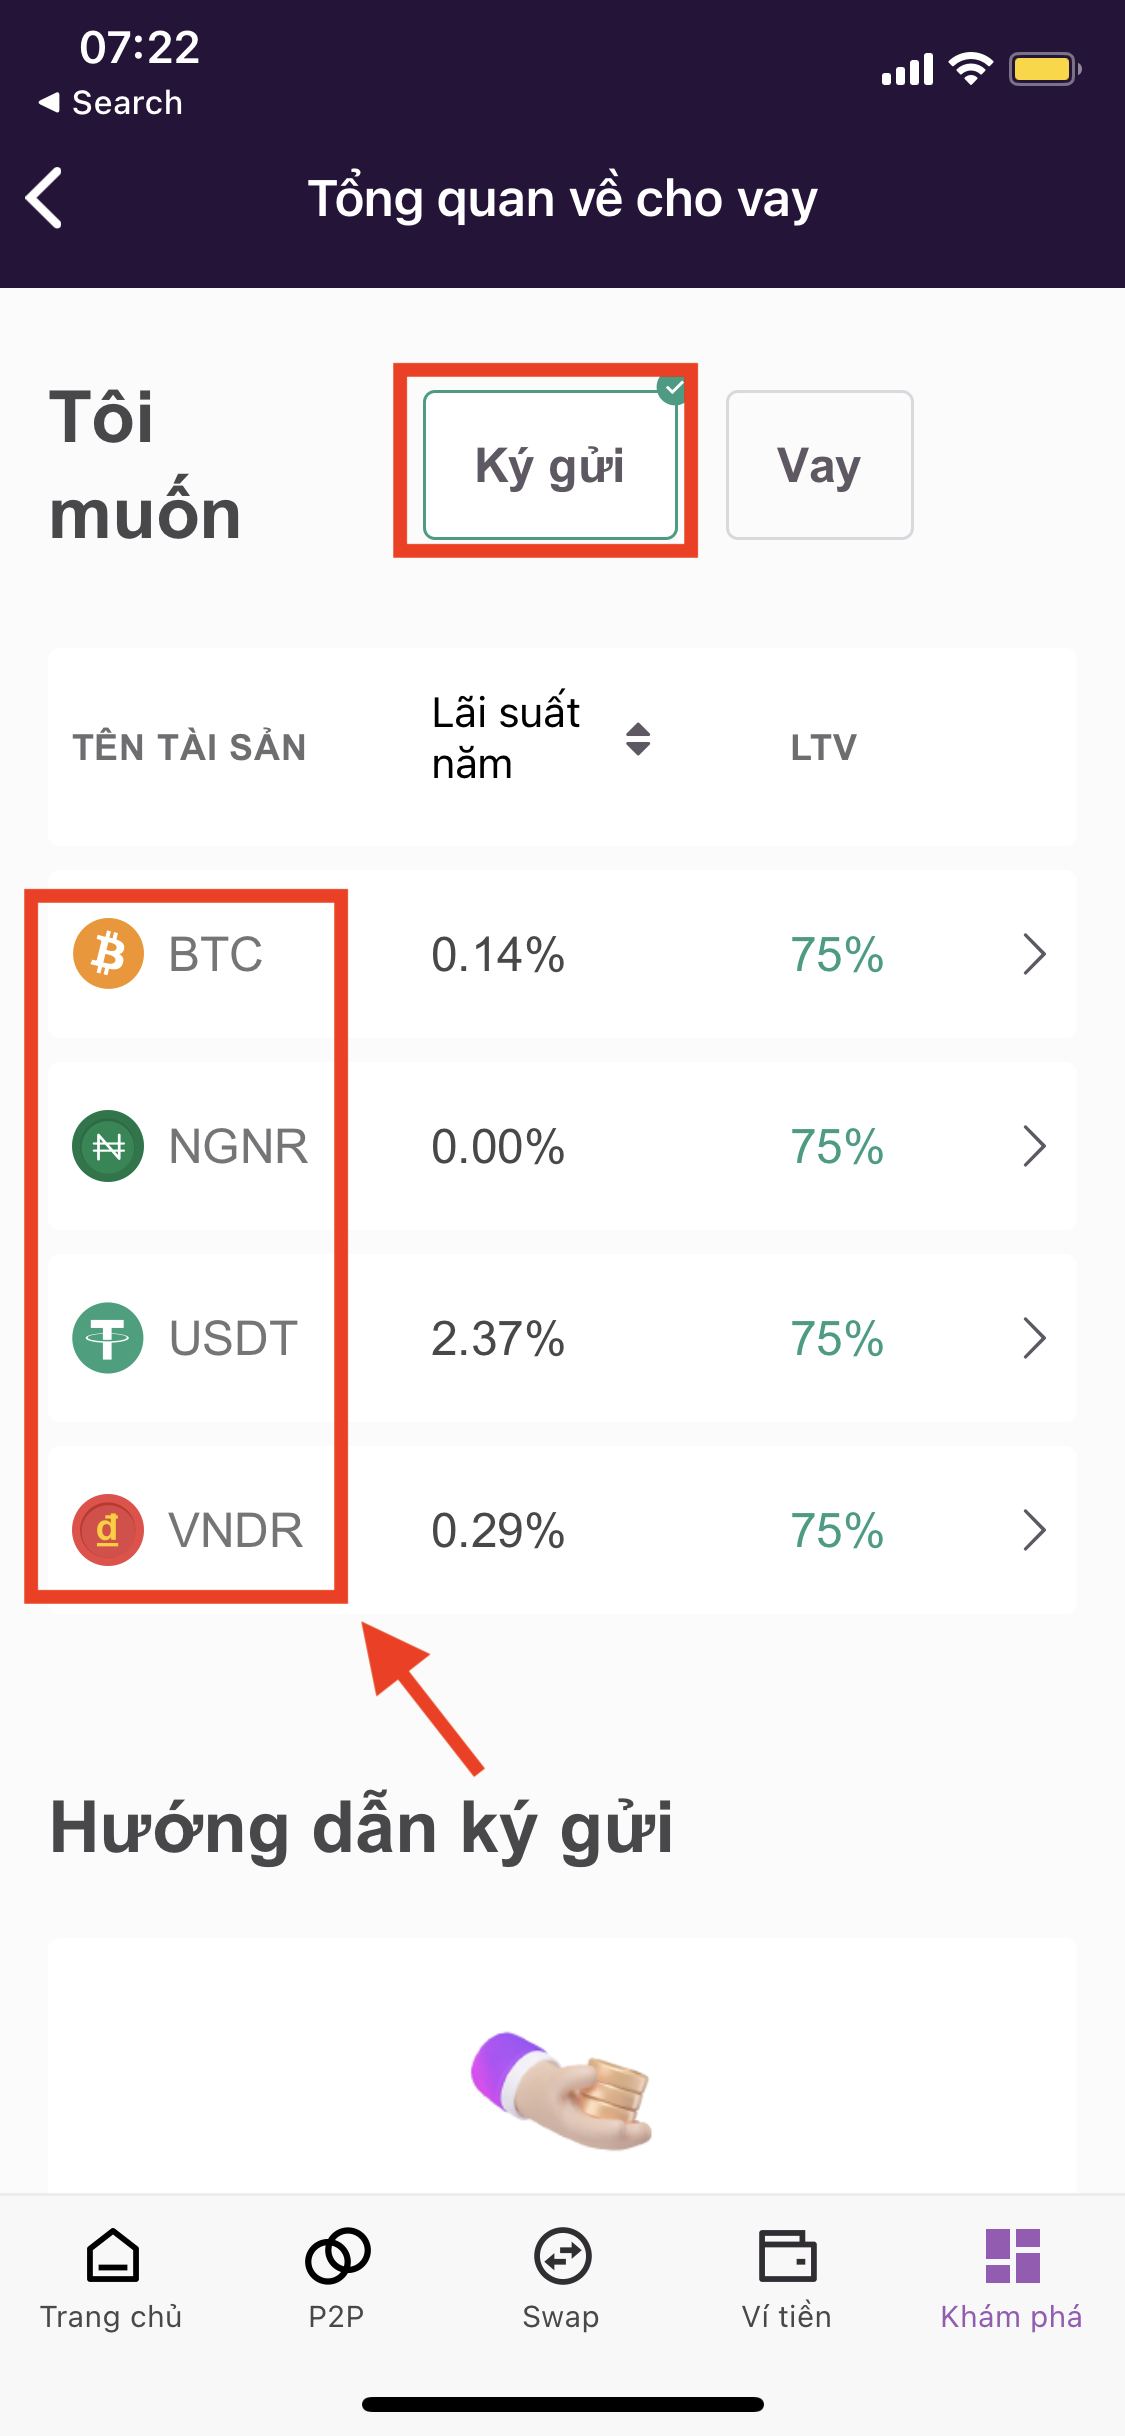Tap the VNDR coin icon

108,1530
